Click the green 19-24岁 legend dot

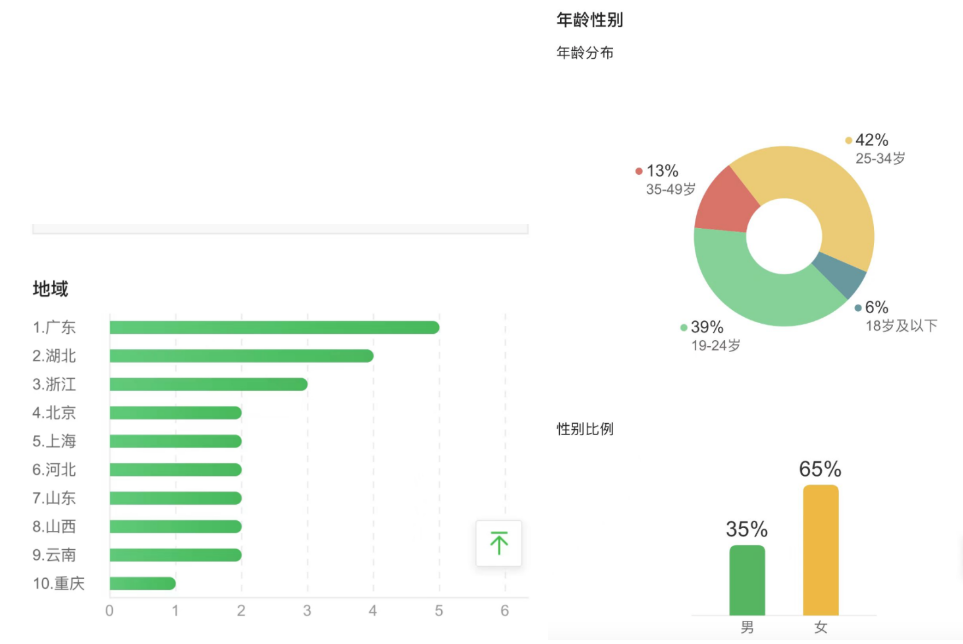point(684,327)
